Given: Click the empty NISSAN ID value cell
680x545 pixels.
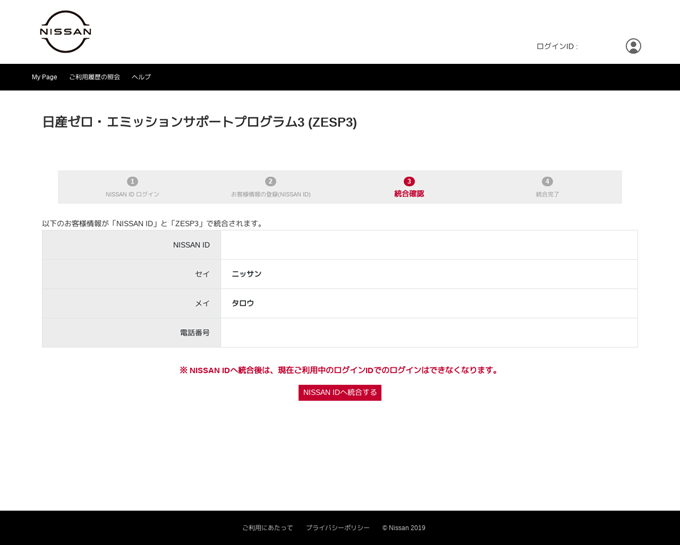Looking at the screenshot, I should click(x=428, y=245).
